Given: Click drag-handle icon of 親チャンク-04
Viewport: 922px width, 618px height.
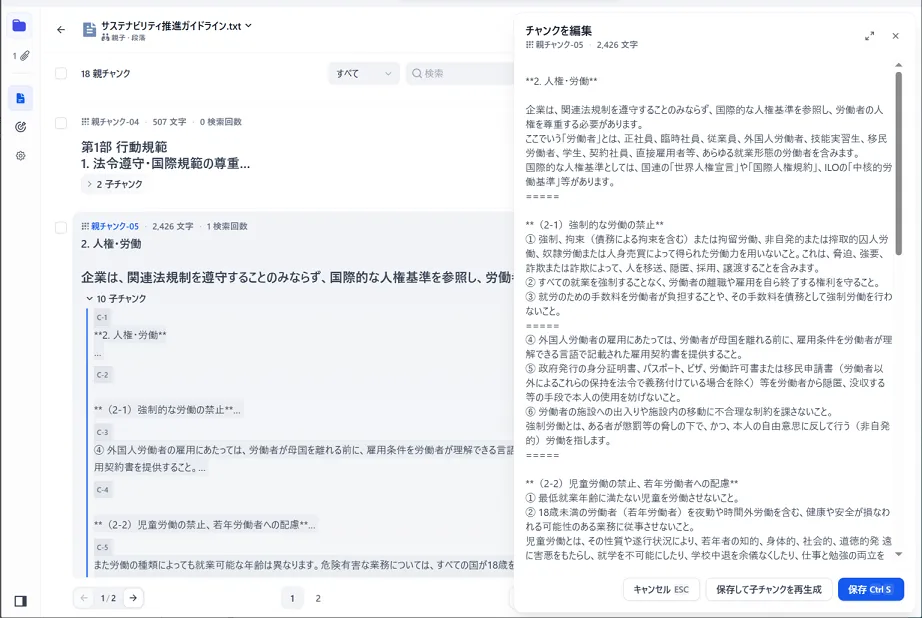Looking at the screenshot, I should coord(85,122).
